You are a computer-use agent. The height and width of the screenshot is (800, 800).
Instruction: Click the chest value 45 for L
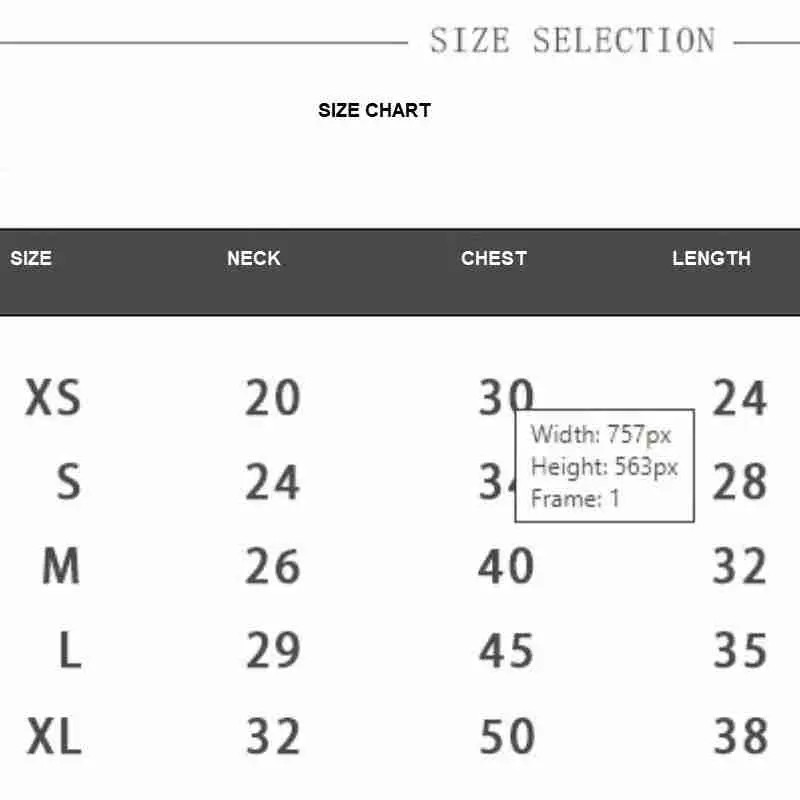507,649
